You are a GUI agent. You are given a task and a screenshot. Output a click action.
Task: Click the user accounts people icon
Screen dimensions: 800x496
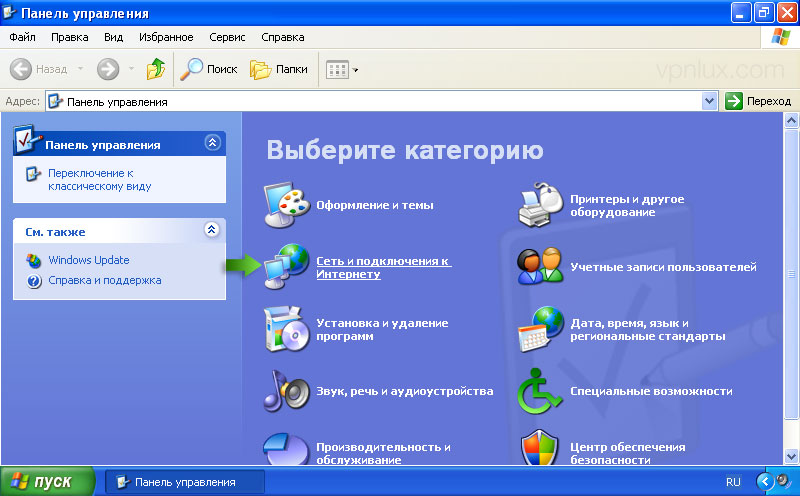click(540, 266)
